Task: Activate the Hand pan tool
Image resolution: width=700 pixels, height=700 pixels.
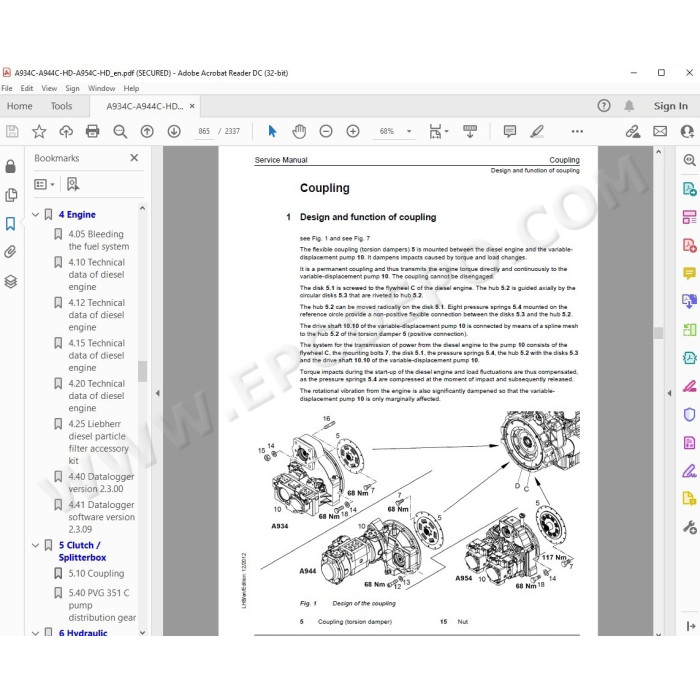Action: click(x=299, y=131)
